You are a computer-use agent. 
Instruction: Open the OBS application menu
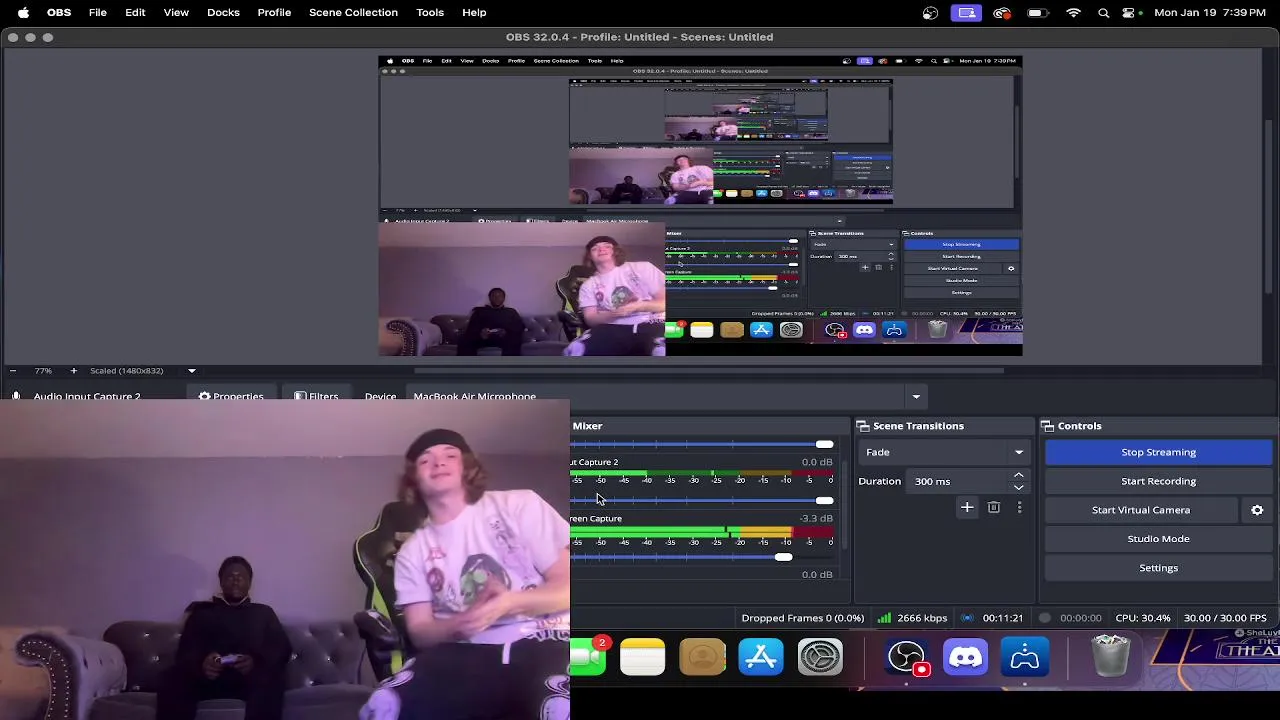[59, 12]
